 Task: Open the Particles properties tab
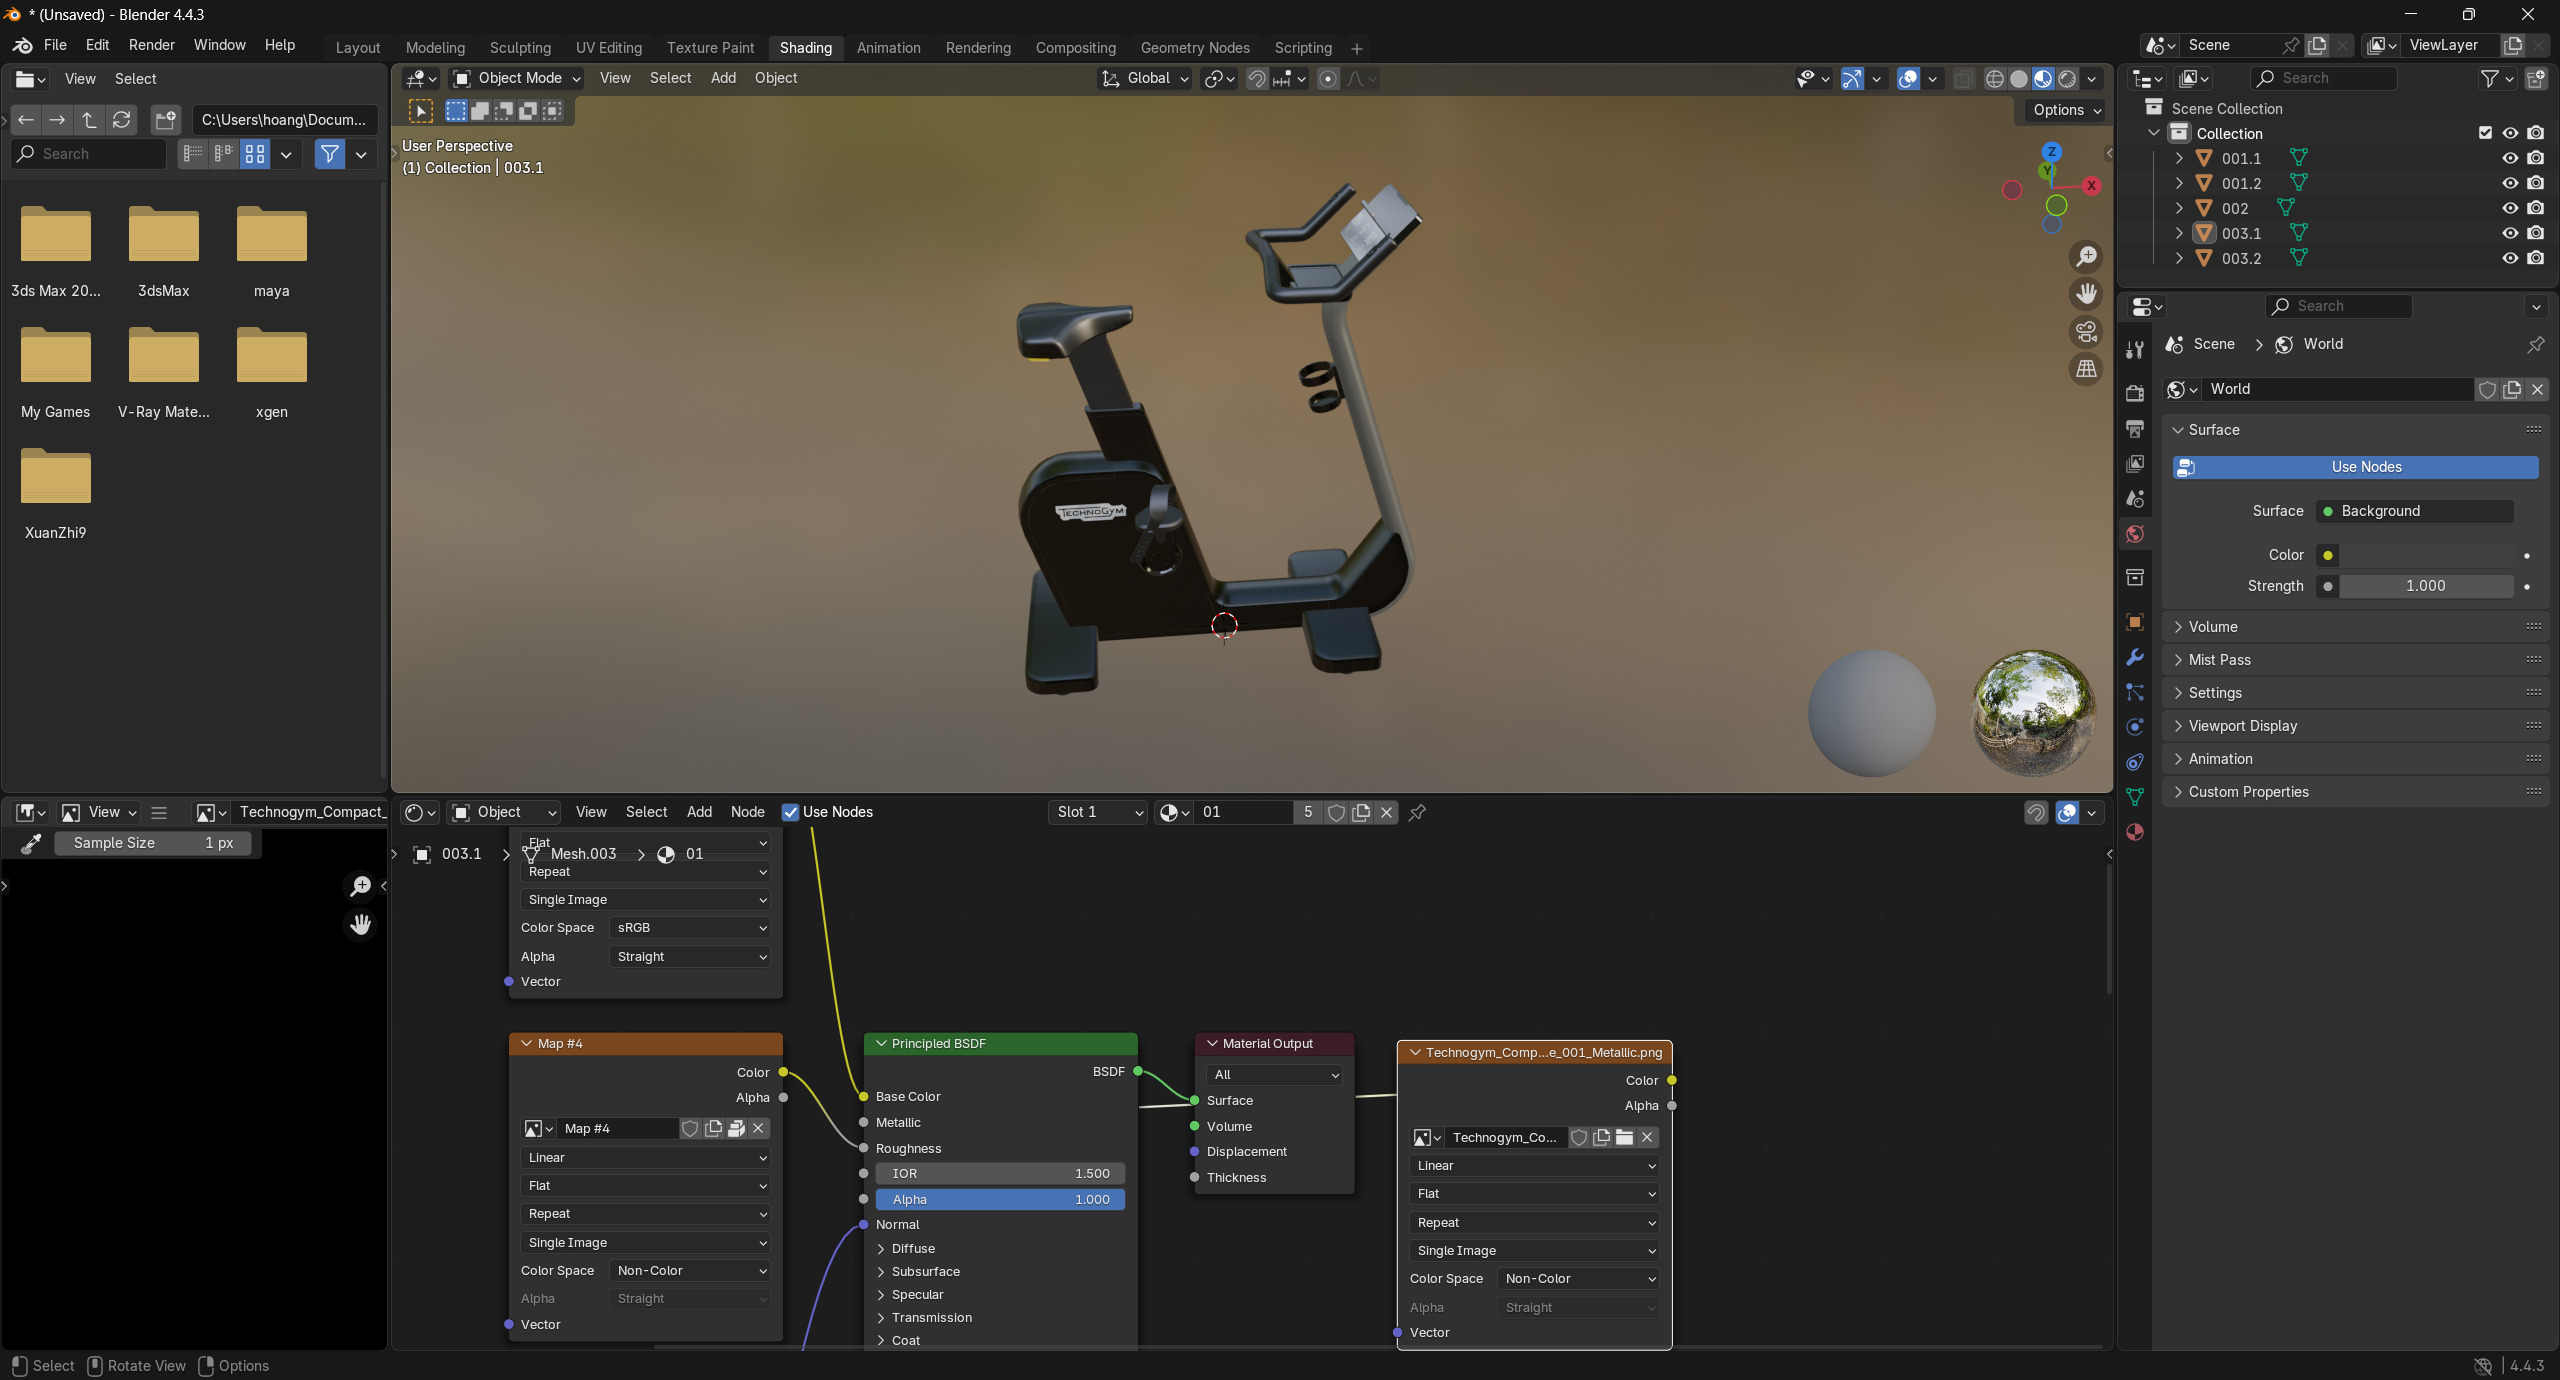click(2135, 692)
